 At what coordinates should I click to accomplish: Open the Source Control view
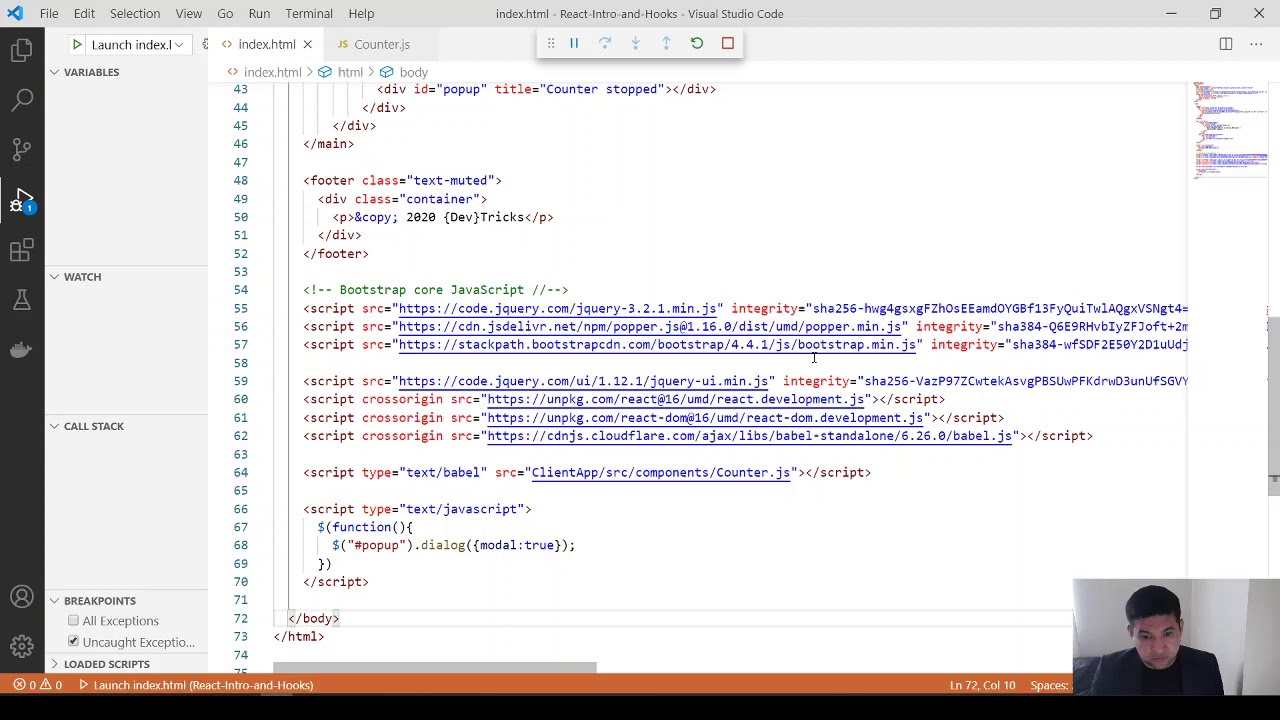(22, 149)
